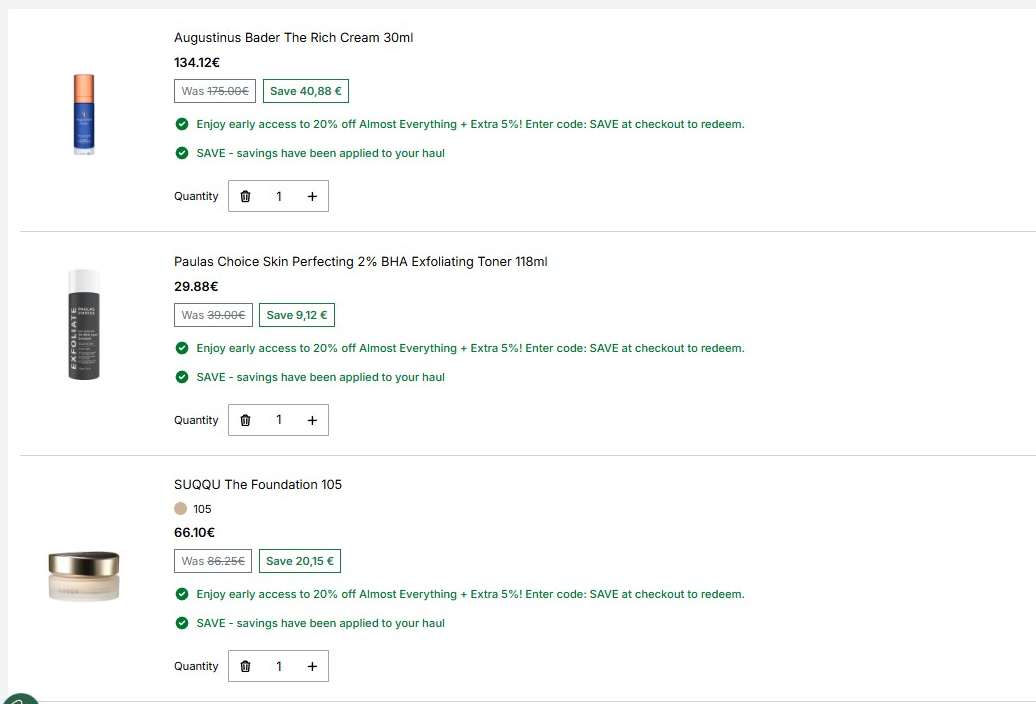Delete Paulas Choice BHA Toner via trash icon
This screenshot has height=704, width=1036.
245,420
